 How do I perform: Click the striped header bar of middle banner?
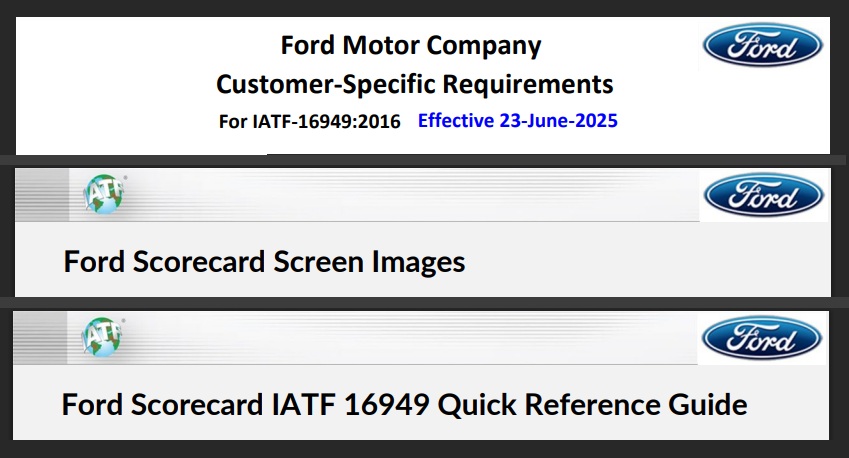point(357,195)
